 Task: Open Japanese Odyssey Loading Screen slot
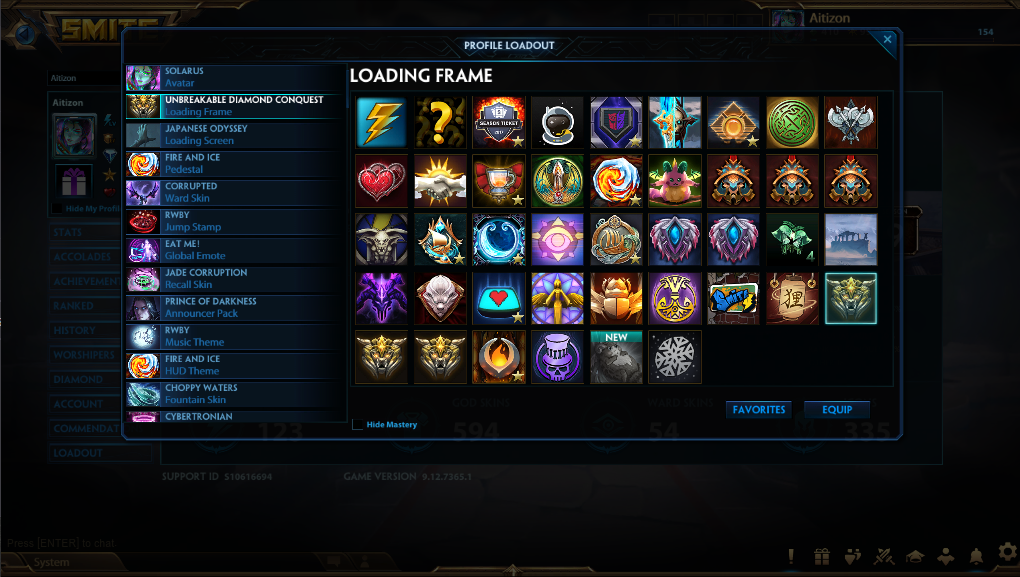[x=235, y=135]
